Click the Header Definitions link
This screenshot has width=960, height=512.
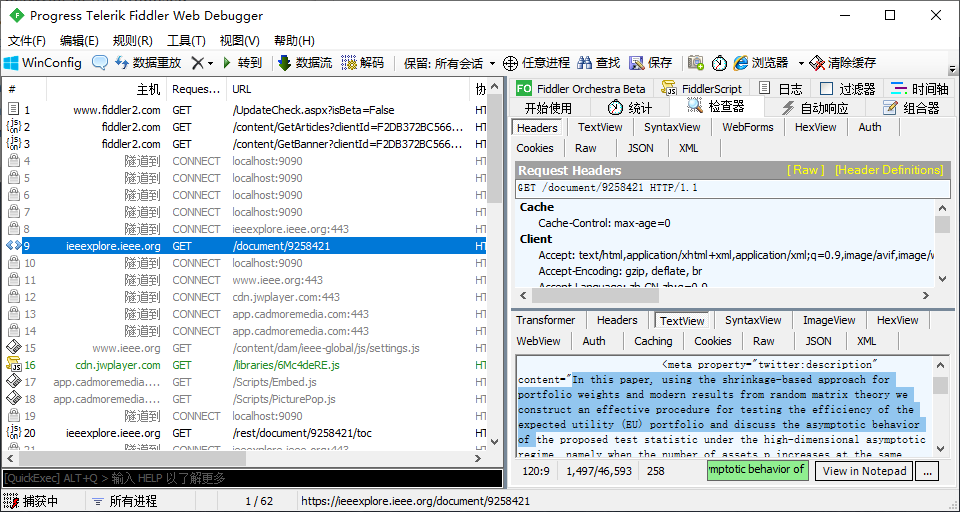coord(889,170)
